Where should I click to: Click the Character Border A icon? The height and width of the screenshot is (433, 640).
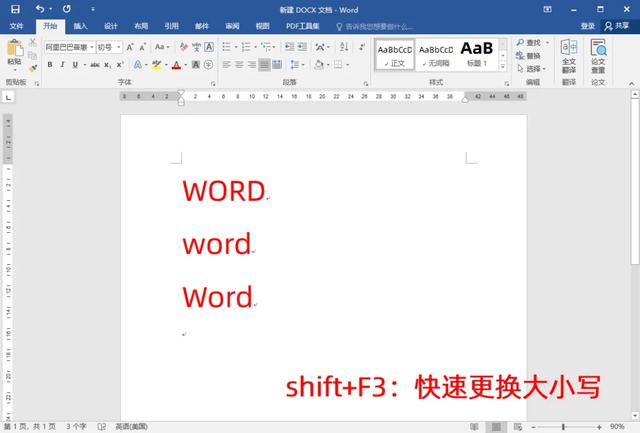tap(209, 47)
